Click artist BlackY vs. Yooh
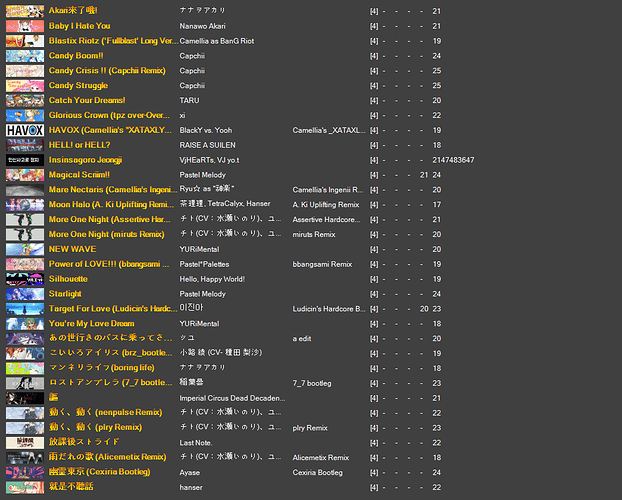Screen dimensions: 622x500 (205, 131)
